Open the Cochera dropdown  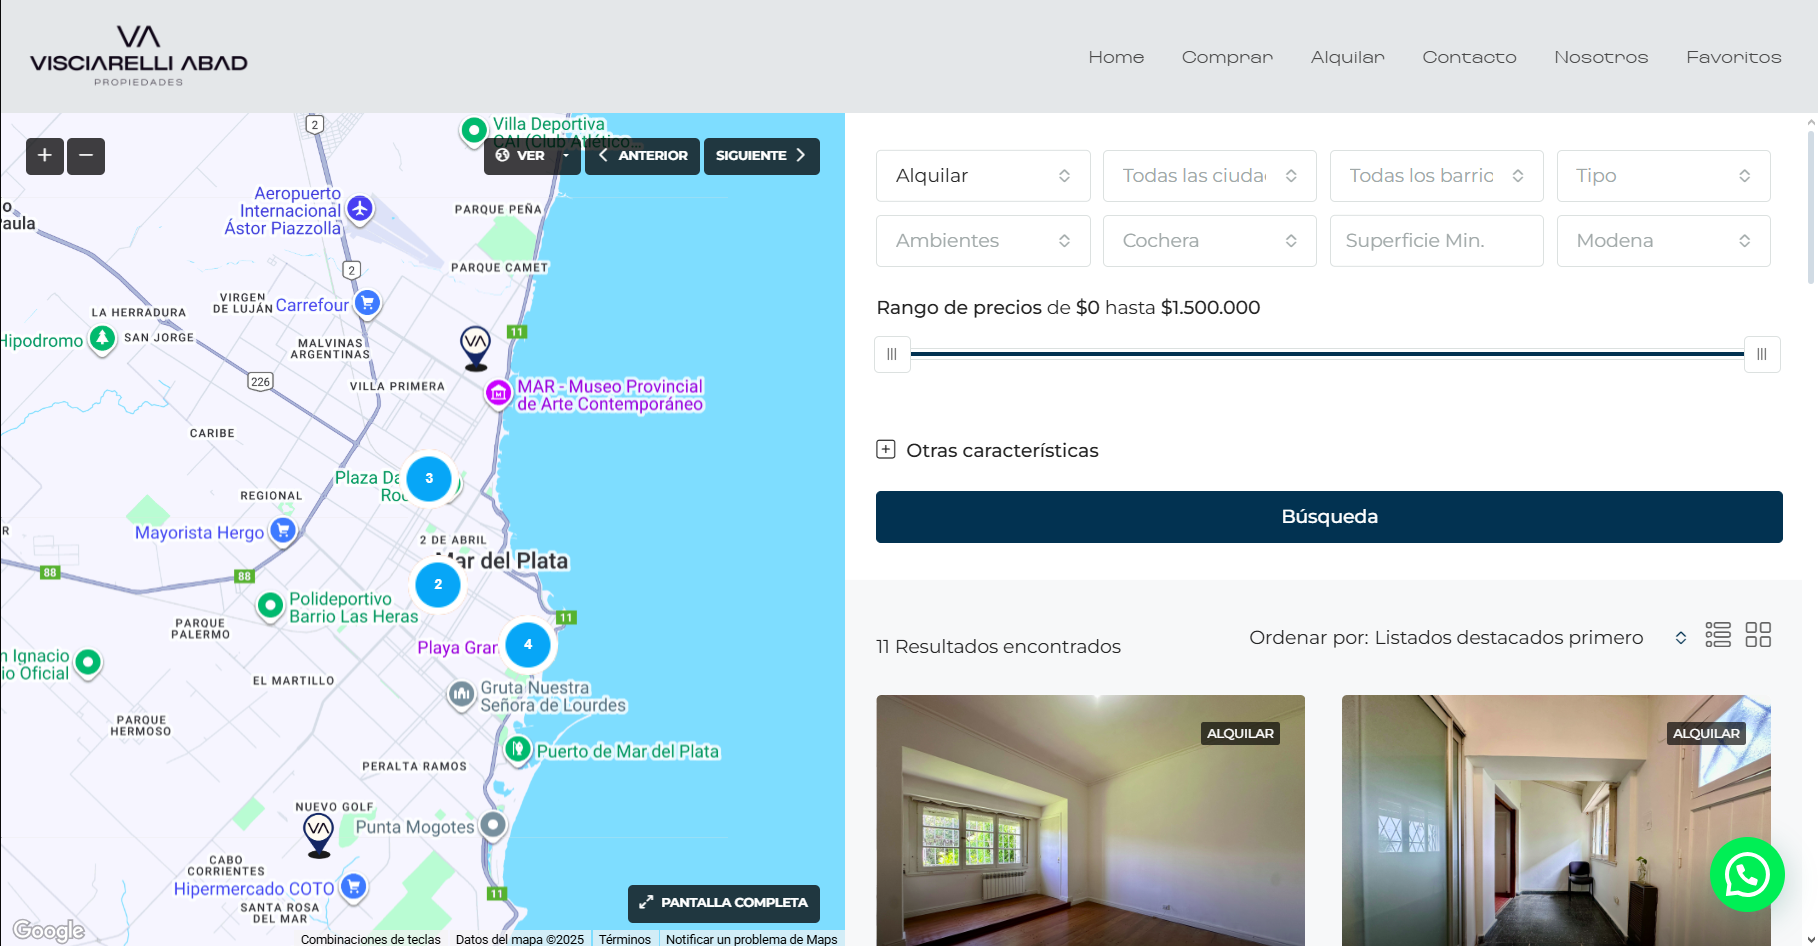[1209, 241]
